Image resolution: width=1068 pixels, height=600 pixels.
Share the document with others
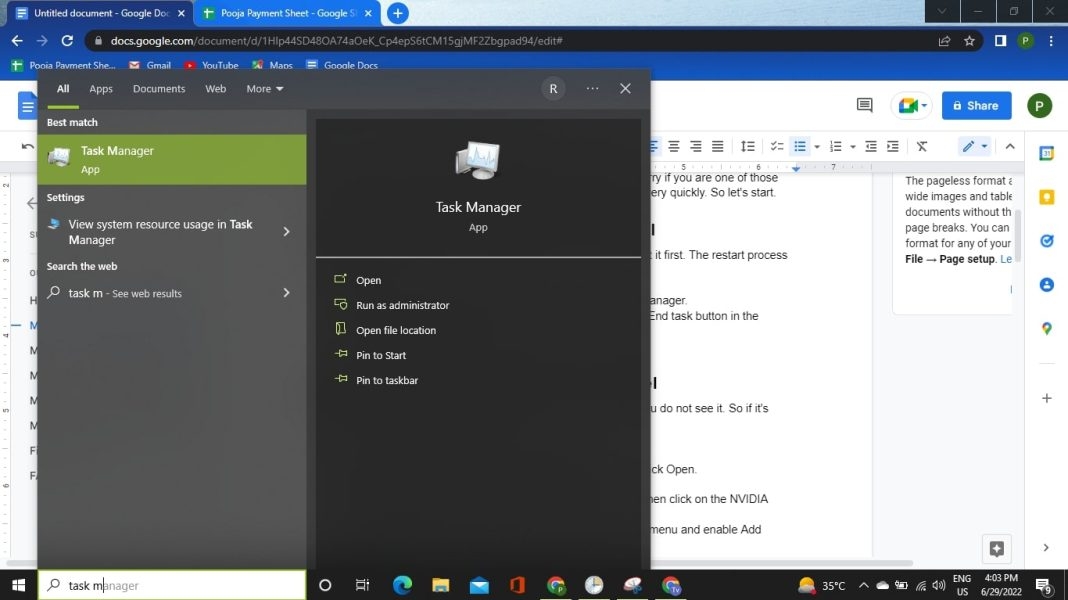pyautogui.click(x=975, y=105)
